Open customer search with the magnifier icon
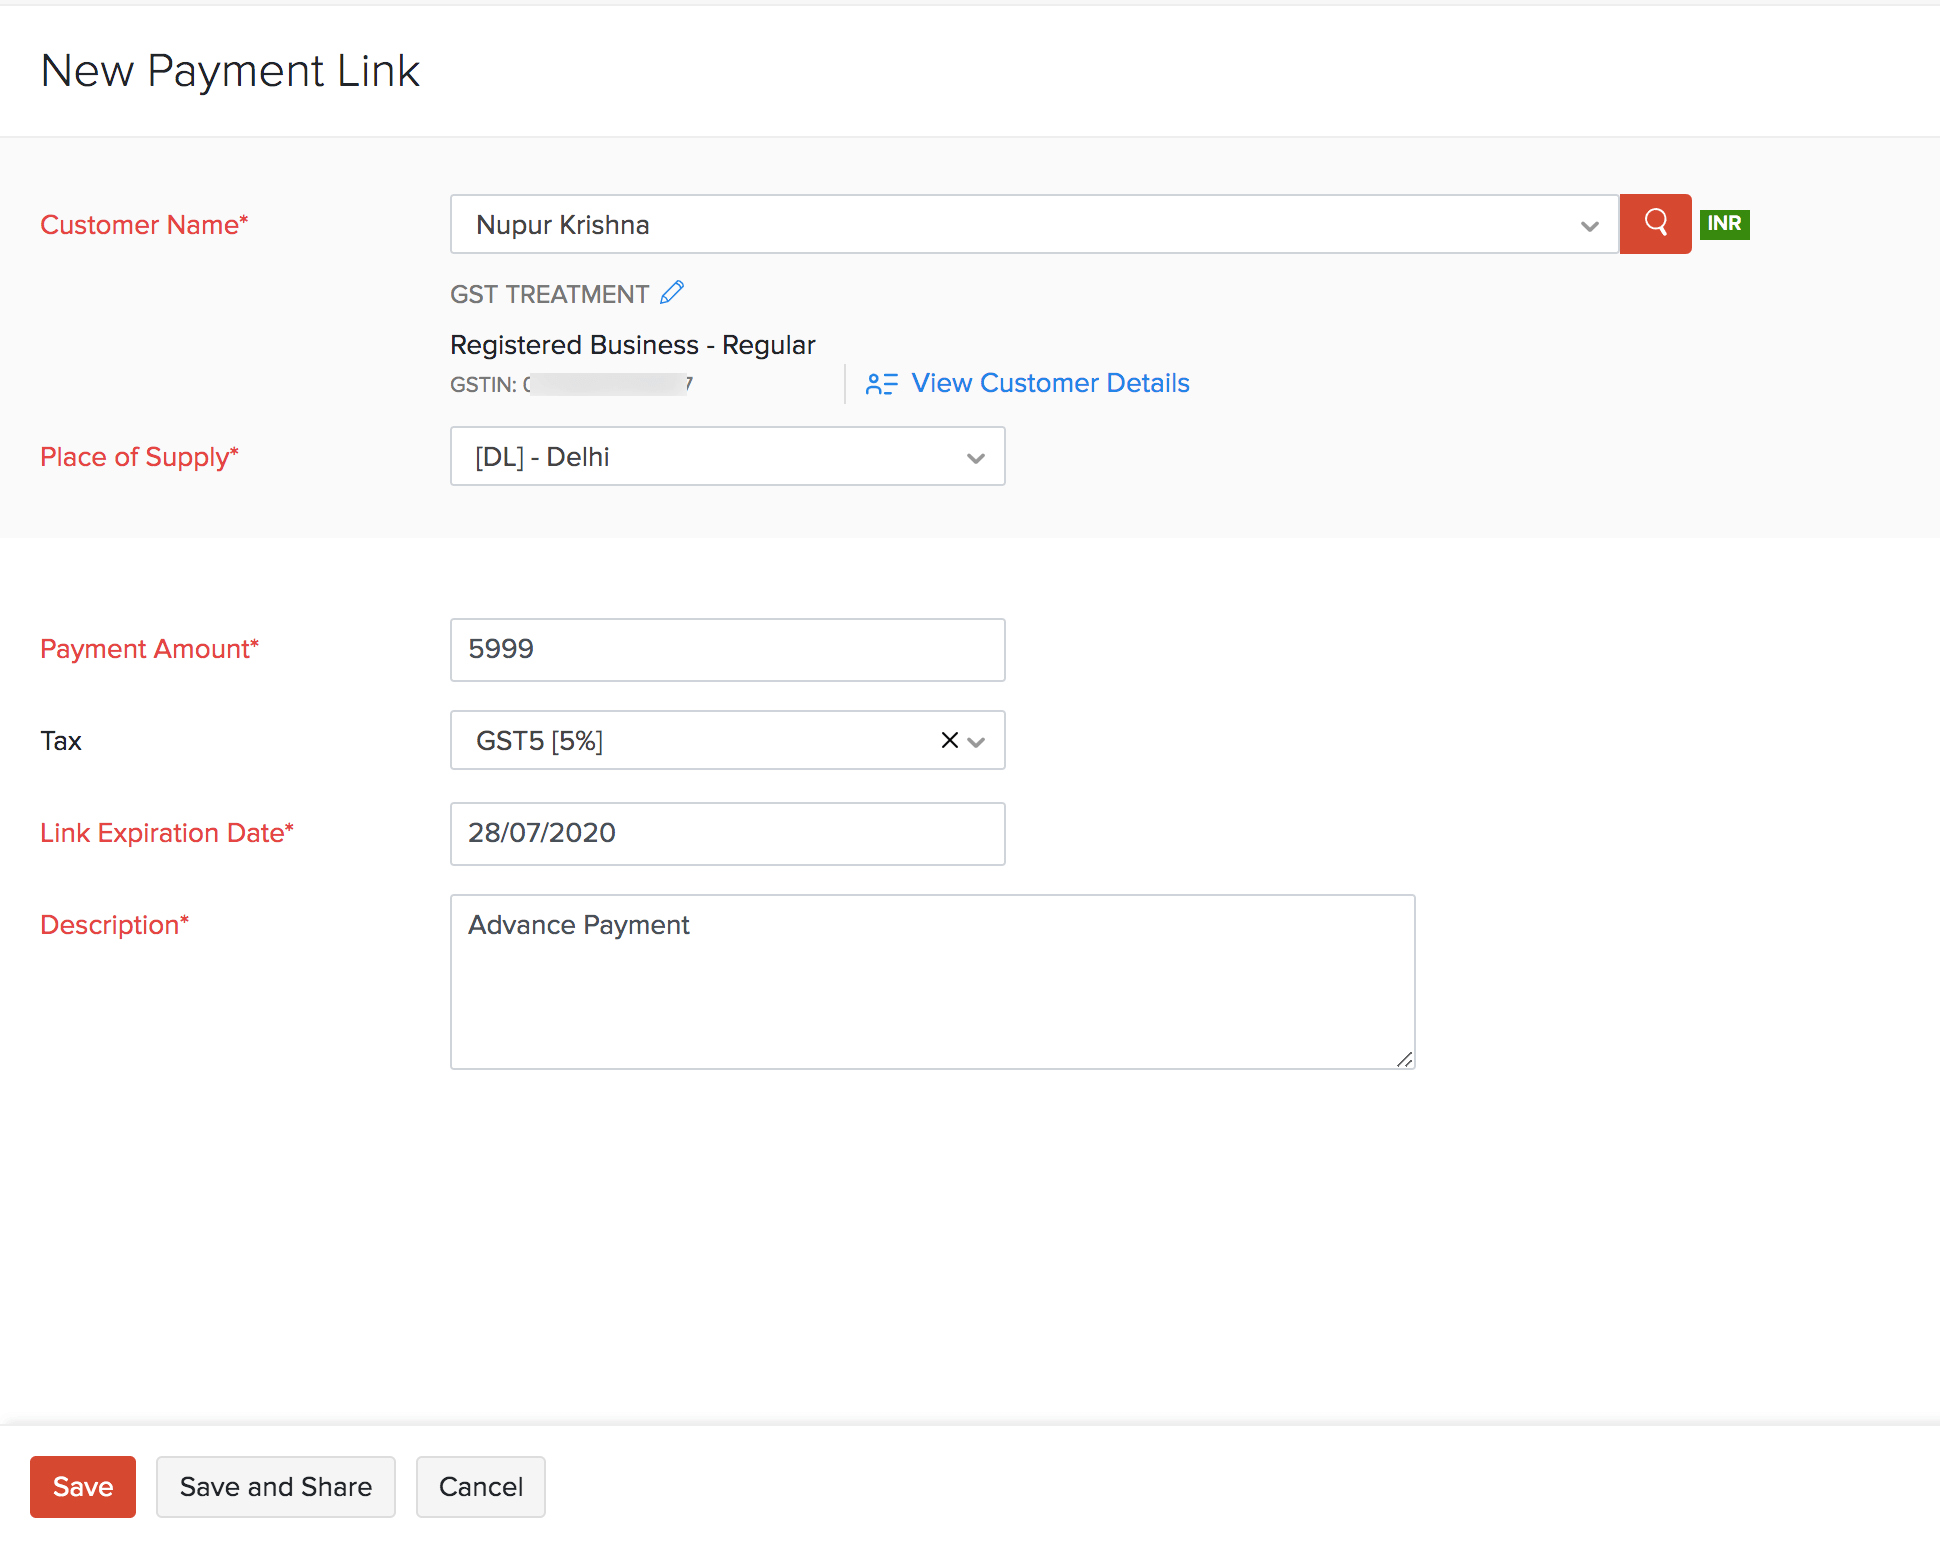Screen dimensions: 1940x1546 pyautogui.click(x=1654, y=224)
